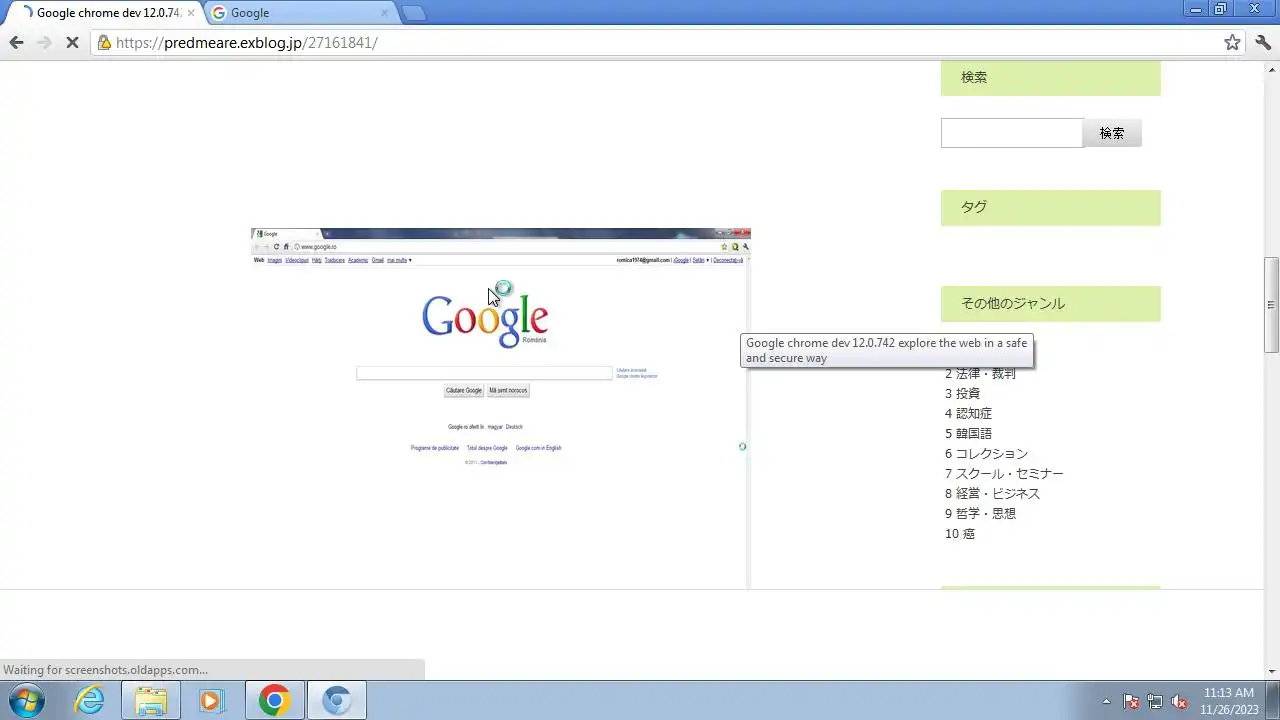
Task: Click the page vertical scrollbar thumb
Action: pos(1271,305)
